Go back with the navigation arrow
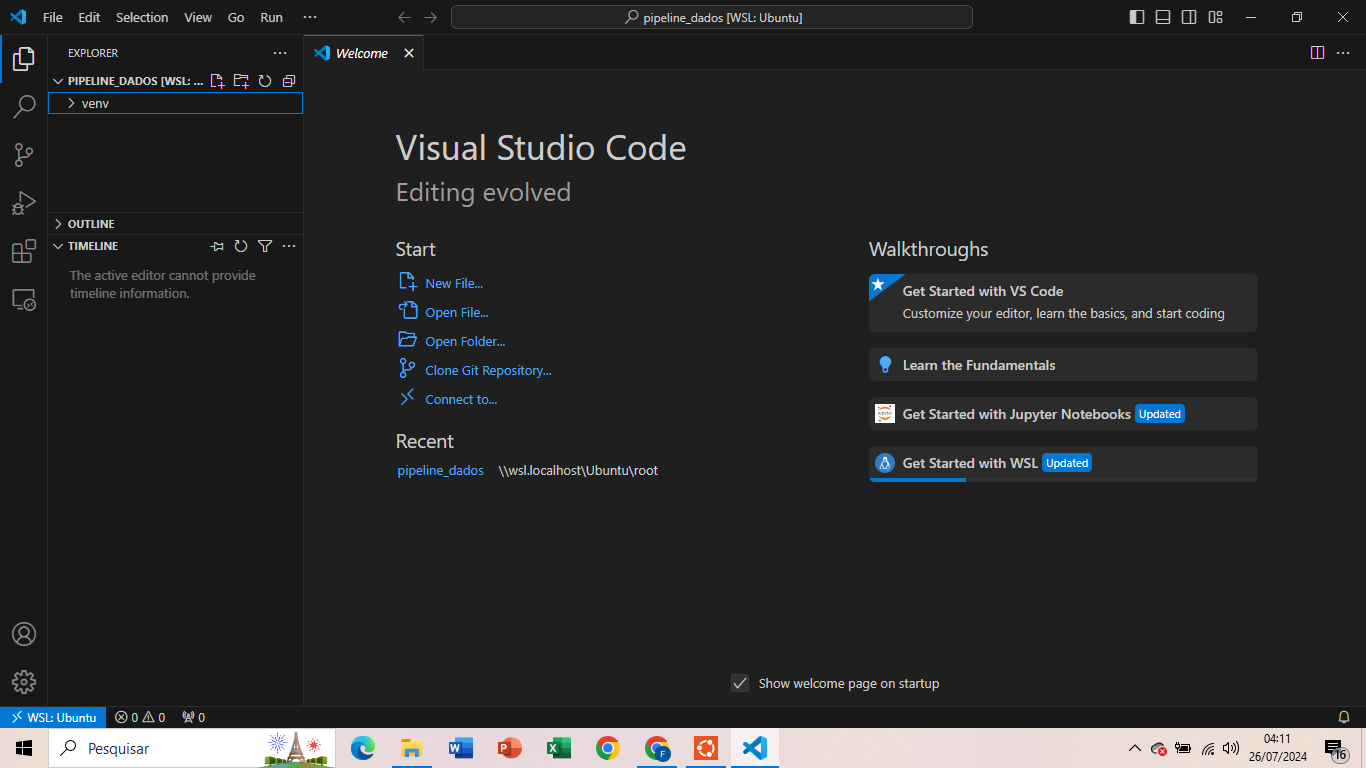Image resolution: width=1366 pixels, height=768 pixels. (x=404, y=17)
